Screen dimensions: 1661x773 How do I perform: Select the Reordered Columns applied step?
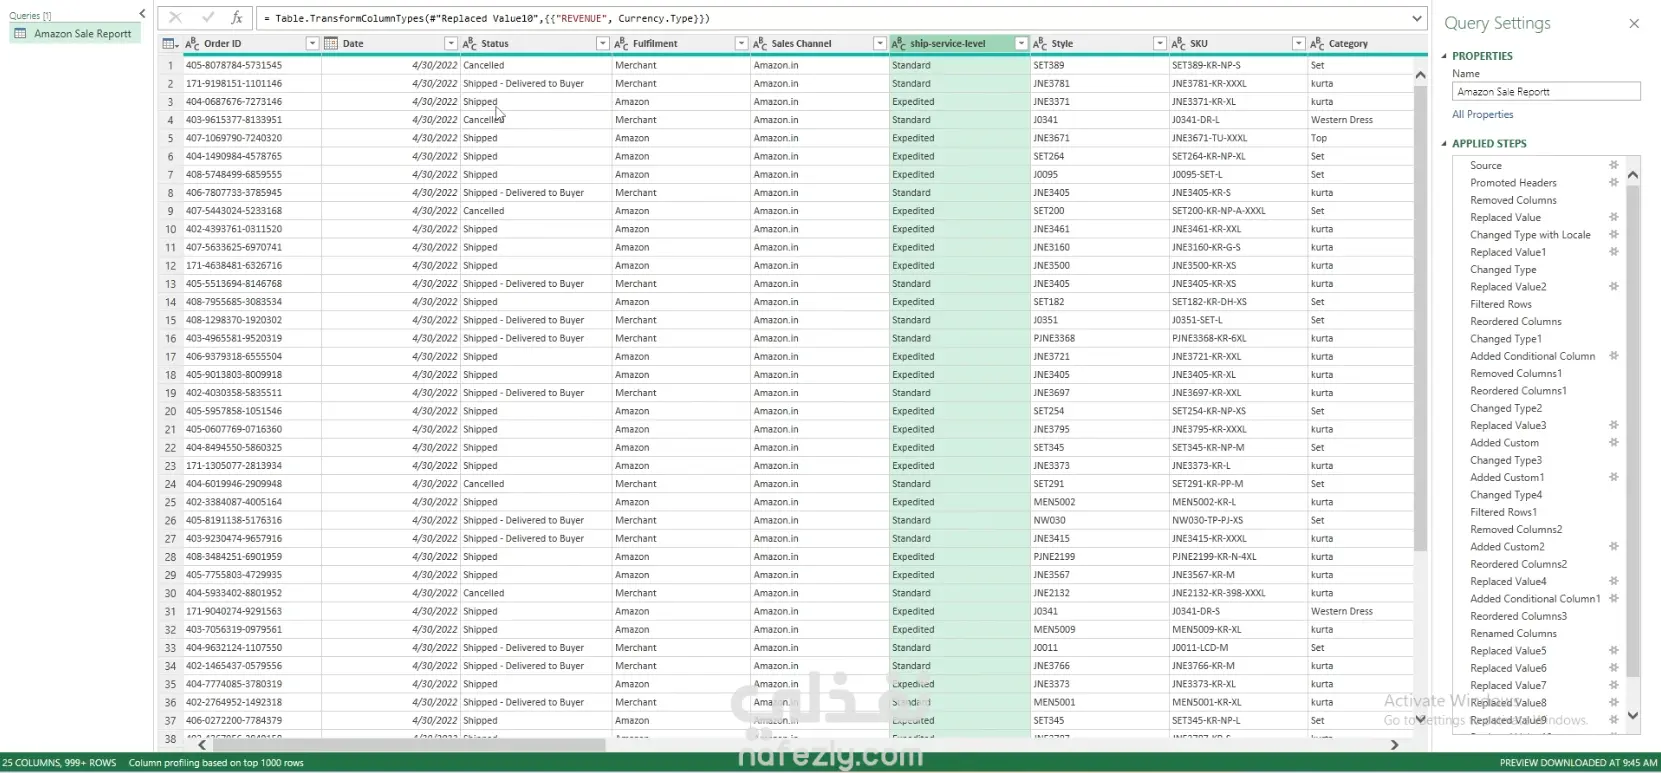click(x=1515, y=322)
